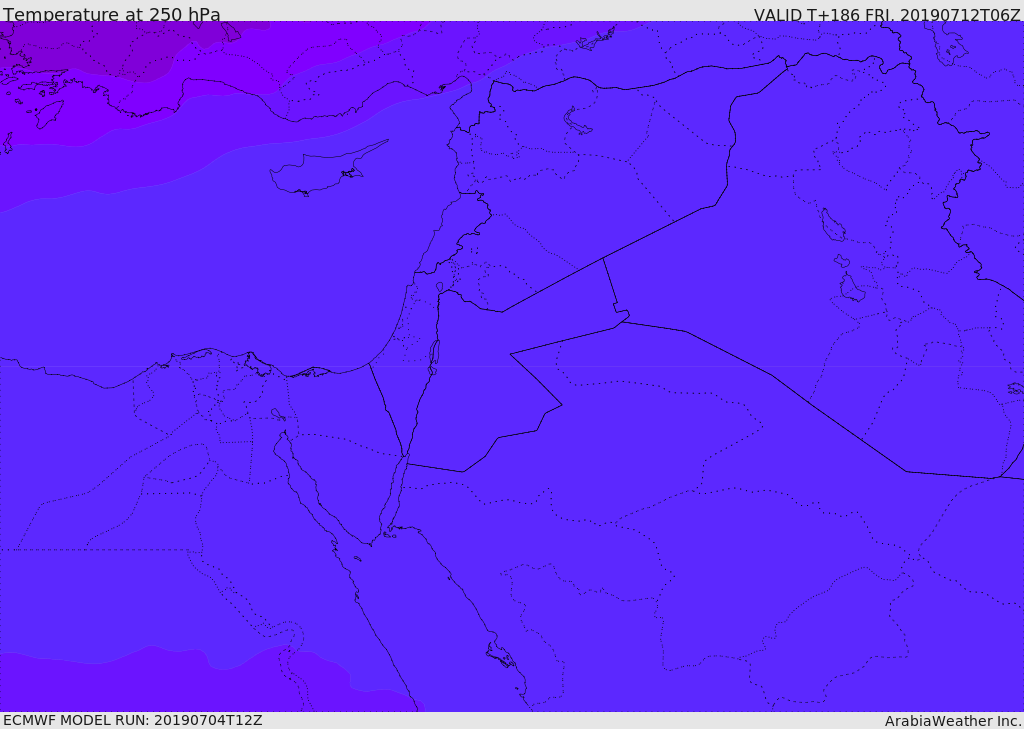Click the 'Temperature at 250 hPa' title
The image size is (1024, 729).
coord(112,14)
